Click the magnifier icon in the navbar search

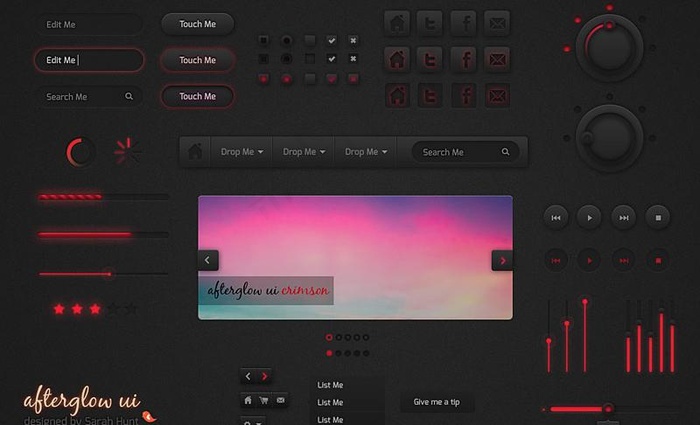point(506,152)
